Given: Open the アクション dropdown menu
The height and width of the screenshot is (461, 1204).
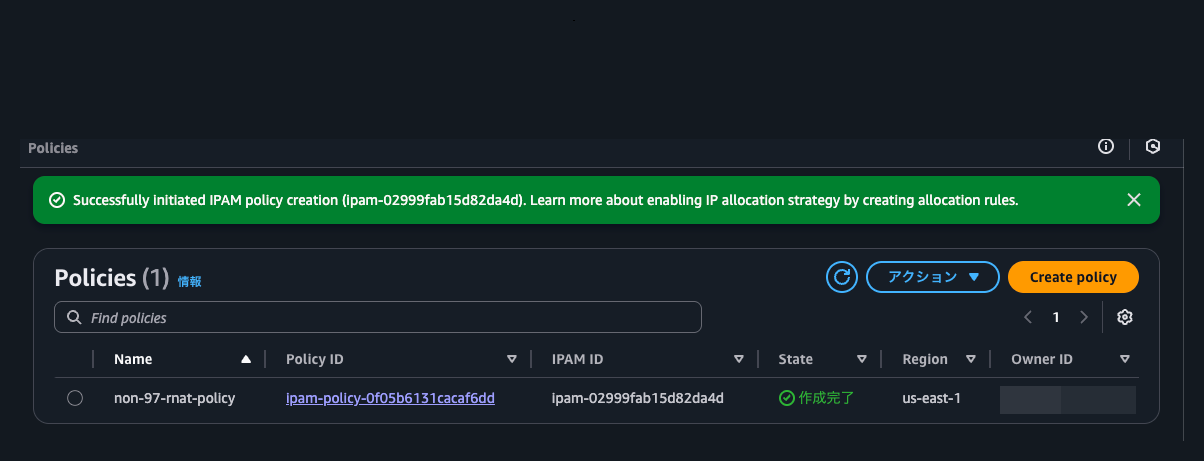Looking at the screenshot, I should tap(933, 277).
